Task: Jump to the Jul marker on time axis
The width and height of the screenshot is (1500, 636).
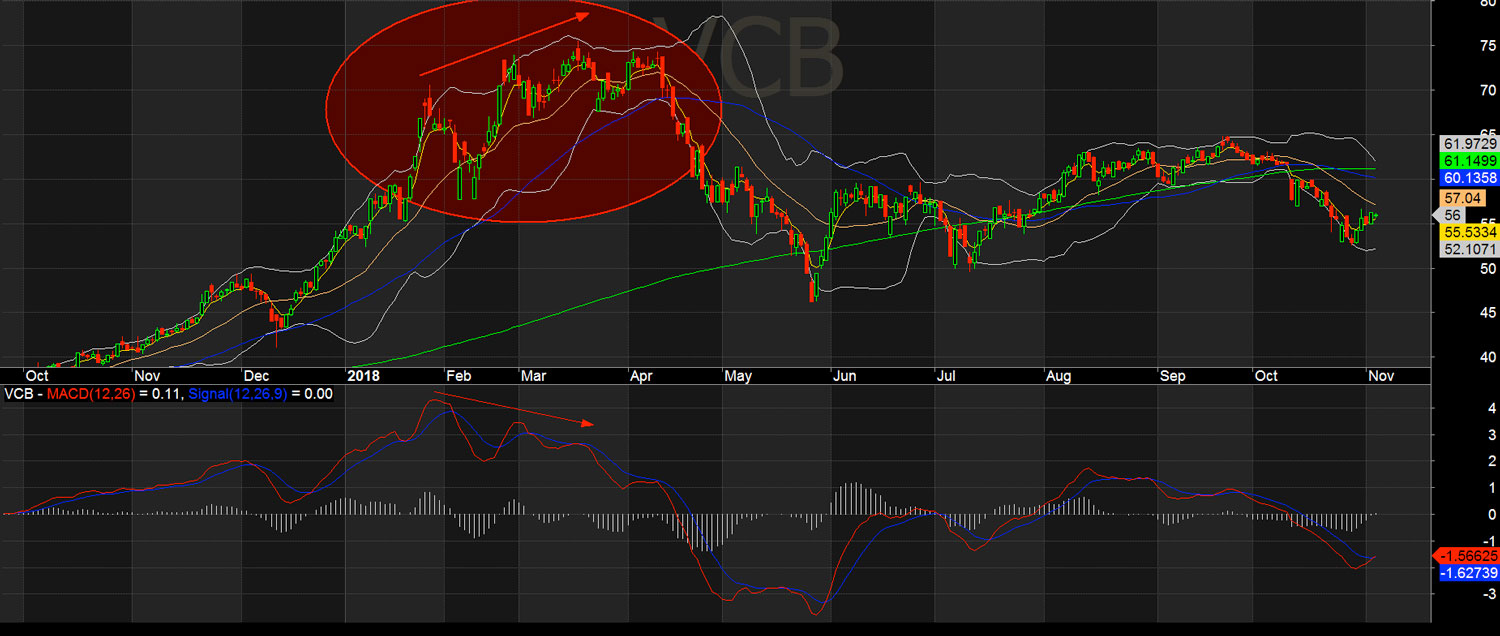Action: [946, 377]
